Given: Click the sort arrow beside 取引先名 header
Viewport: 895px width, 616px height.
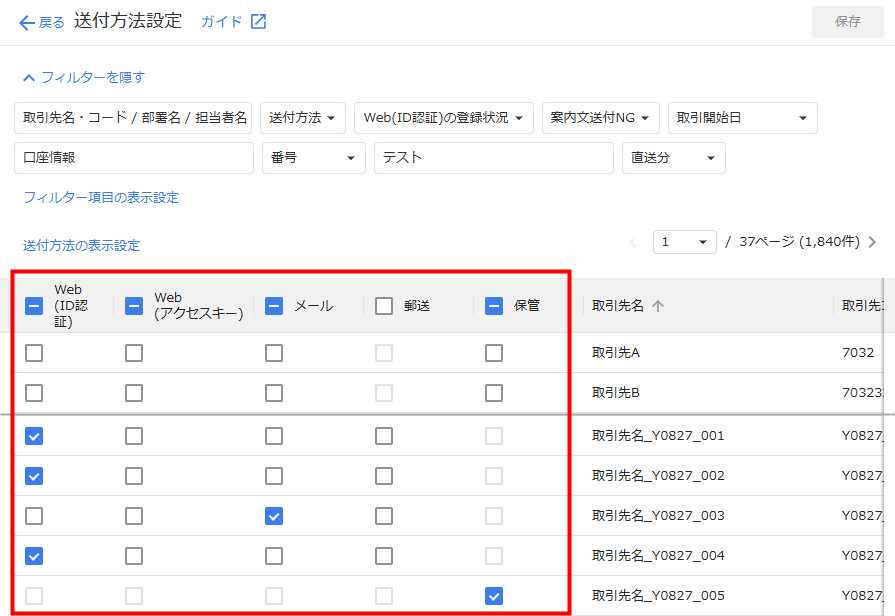Looking at the screenshot, I should 657,306.
